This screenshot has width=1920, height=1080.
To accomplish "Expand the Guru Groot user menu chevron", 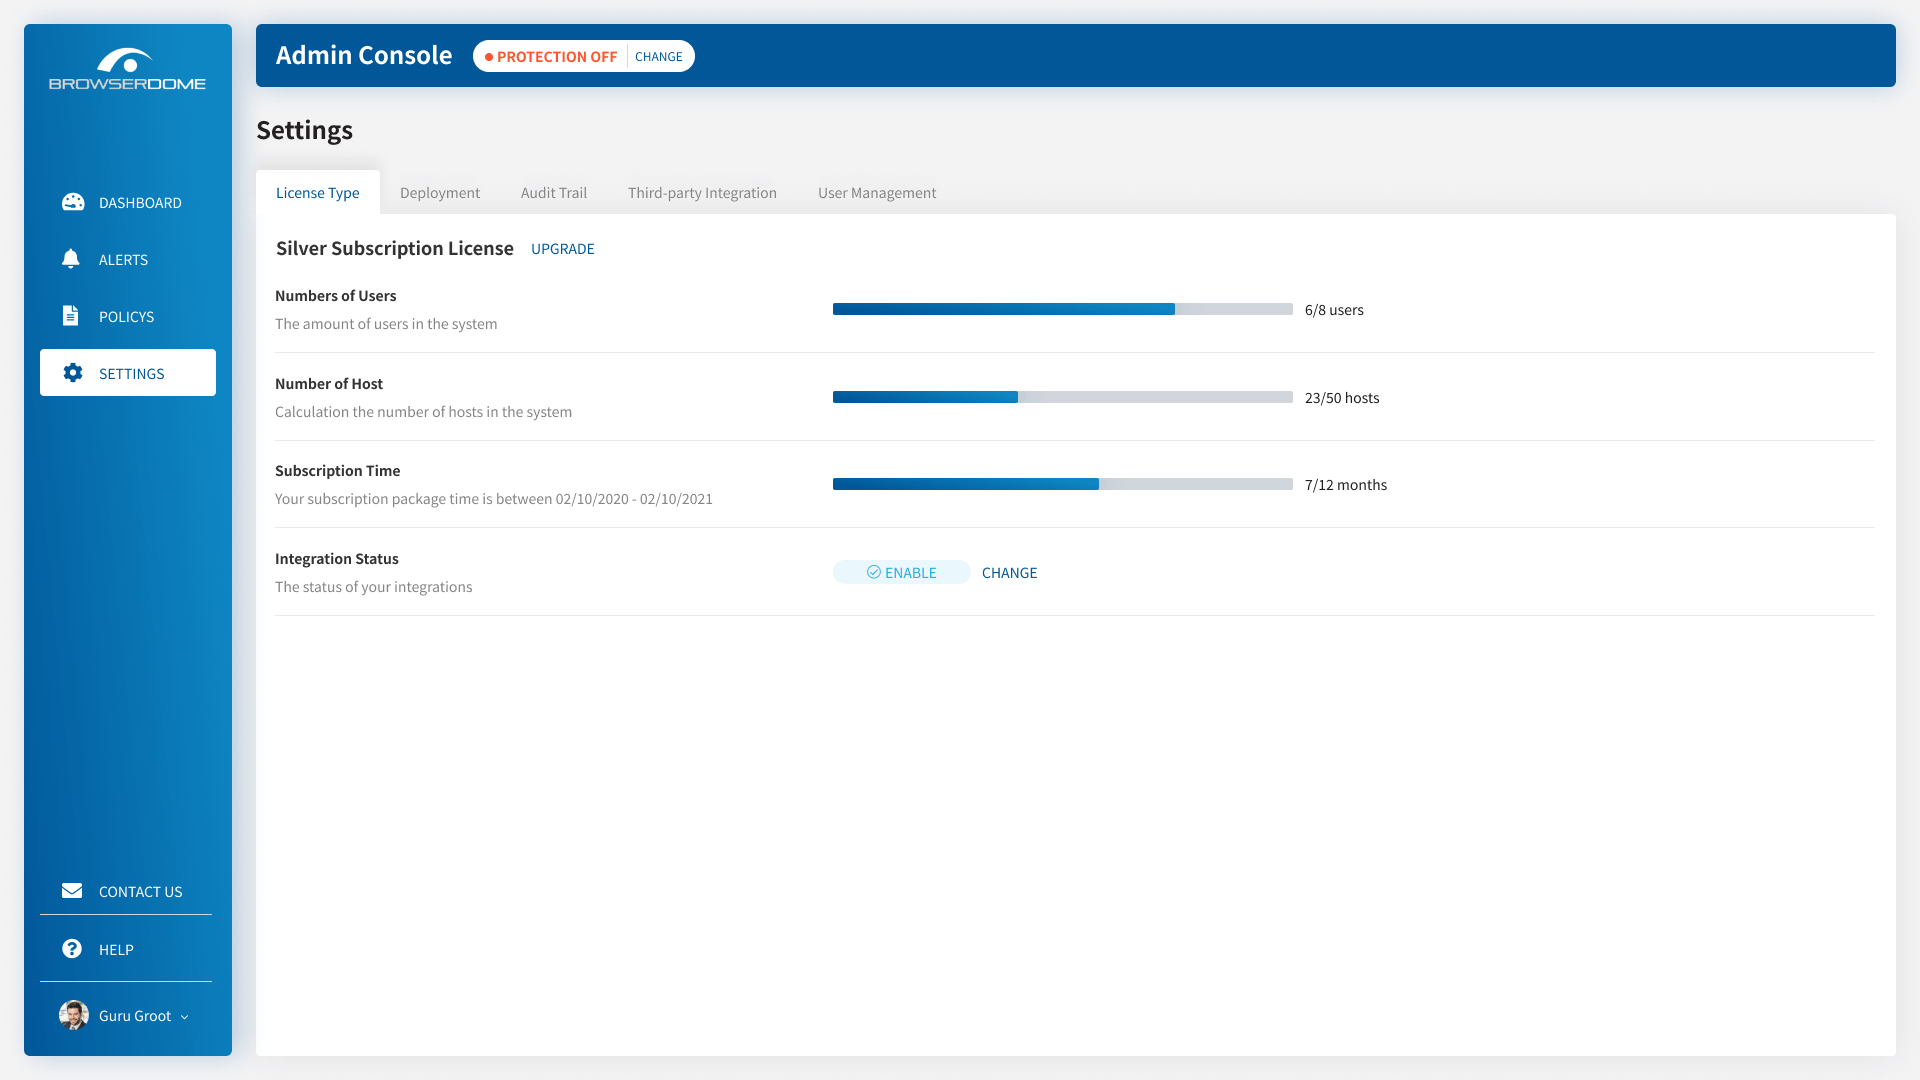I will [184, 1017].
